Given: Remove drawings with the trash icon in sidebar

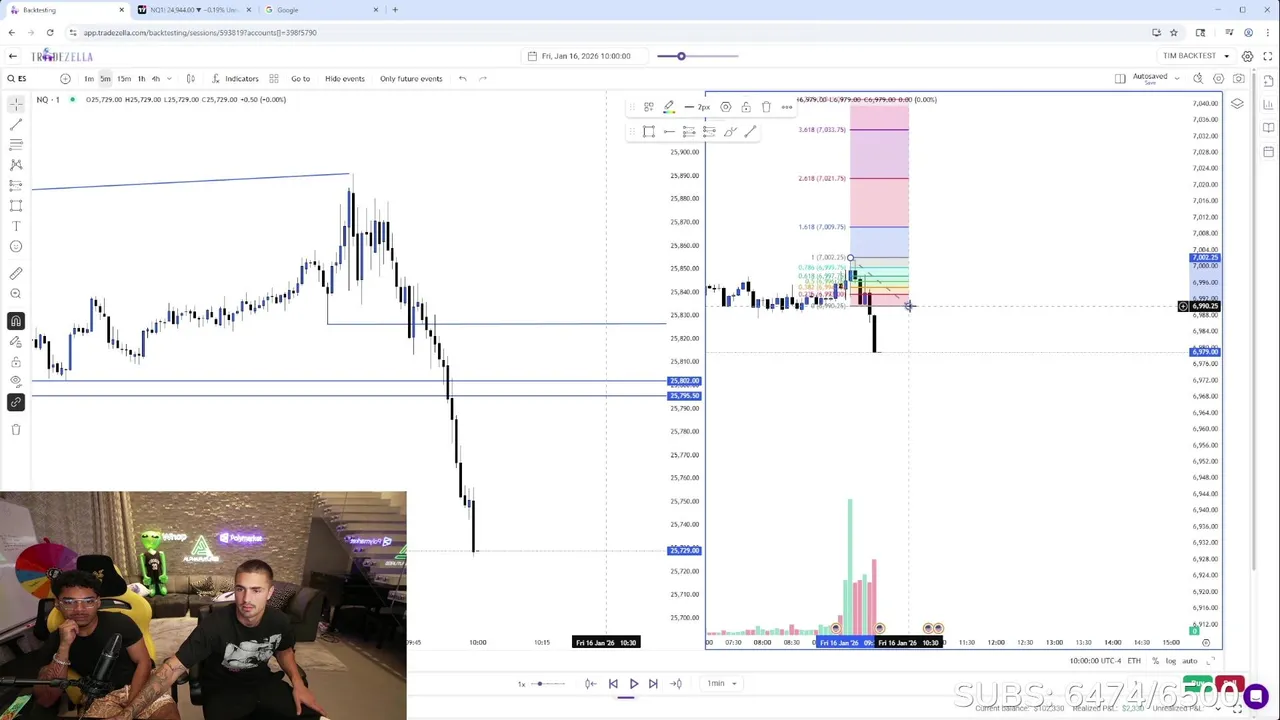Looking at the screenshot, I should [16, 429].
